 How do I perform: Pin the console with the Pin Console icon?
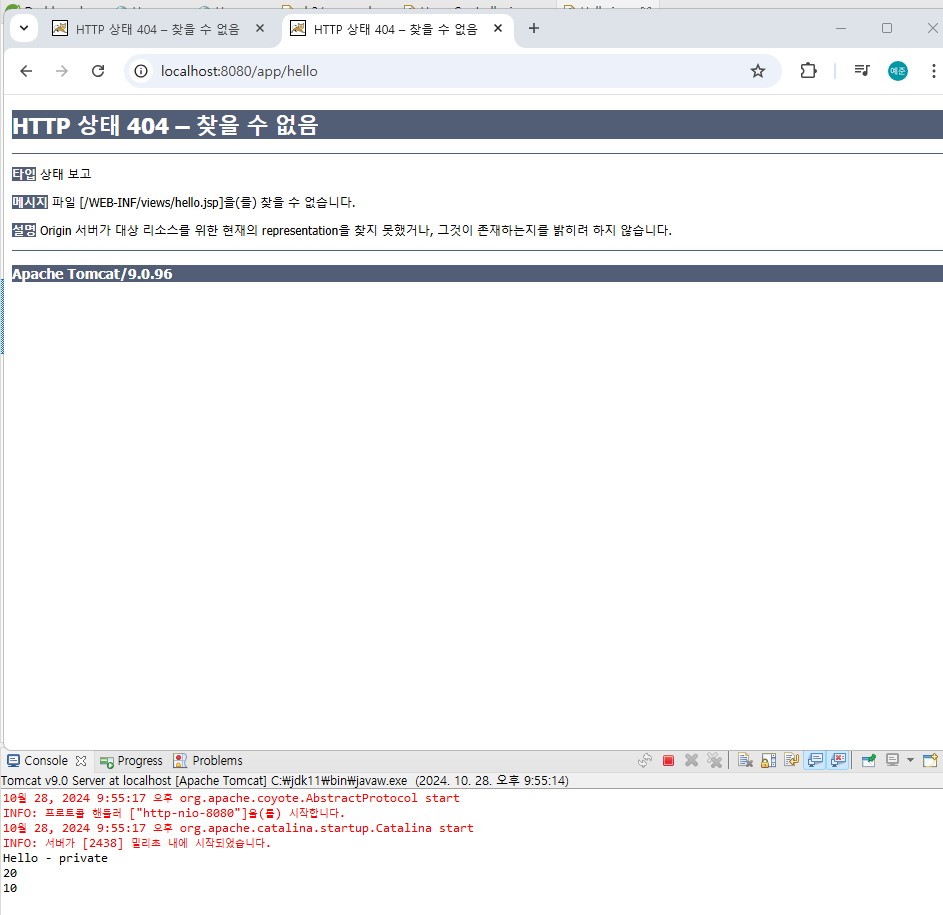[868, 760]
